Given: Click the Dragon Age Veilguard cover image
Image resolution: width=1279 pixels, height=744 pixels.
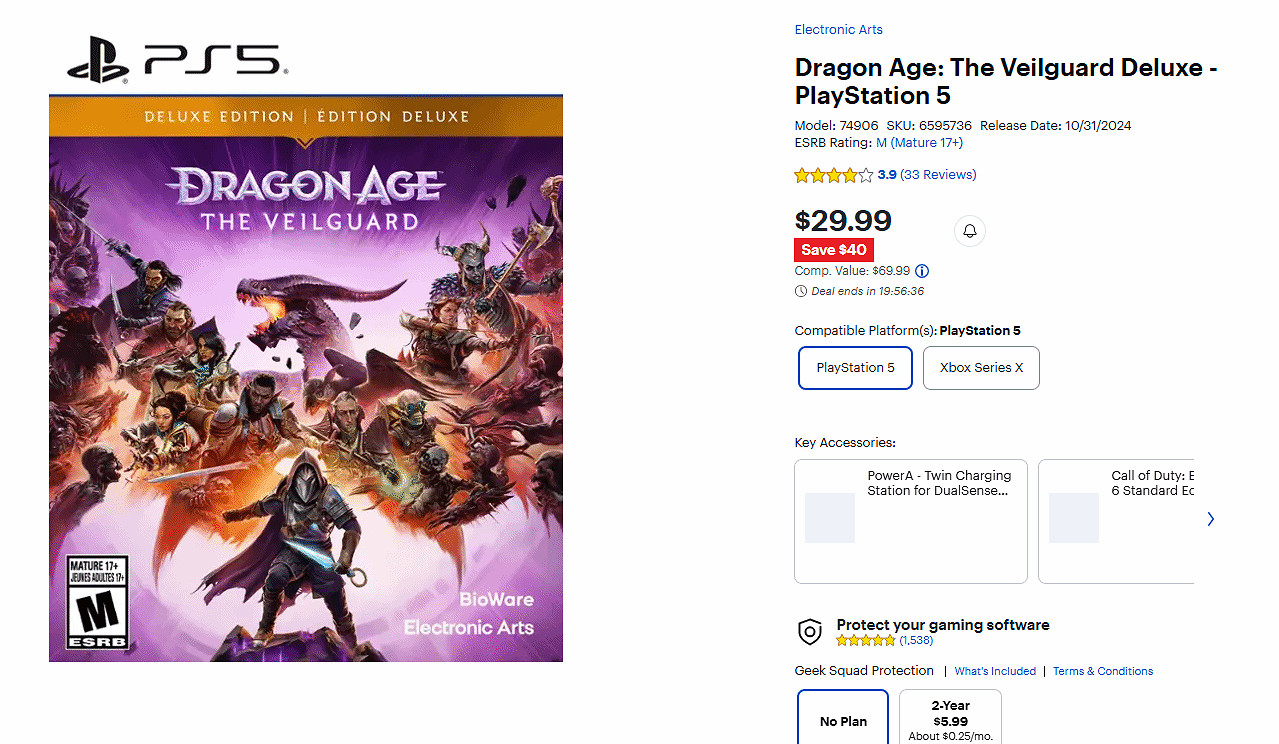Looking at the screenshot, I should click(306, 378).
